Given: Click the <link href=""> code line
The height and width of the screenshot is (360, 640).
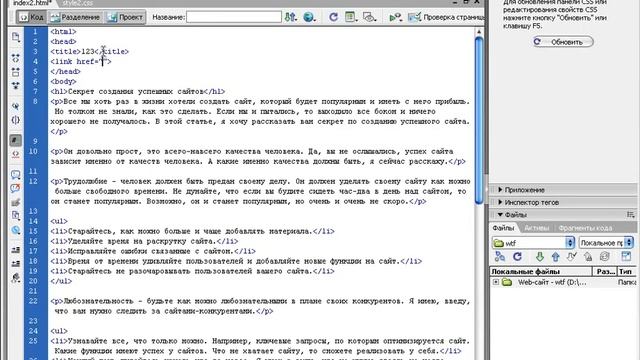Looking at the screenshot, I should [81, 62].
